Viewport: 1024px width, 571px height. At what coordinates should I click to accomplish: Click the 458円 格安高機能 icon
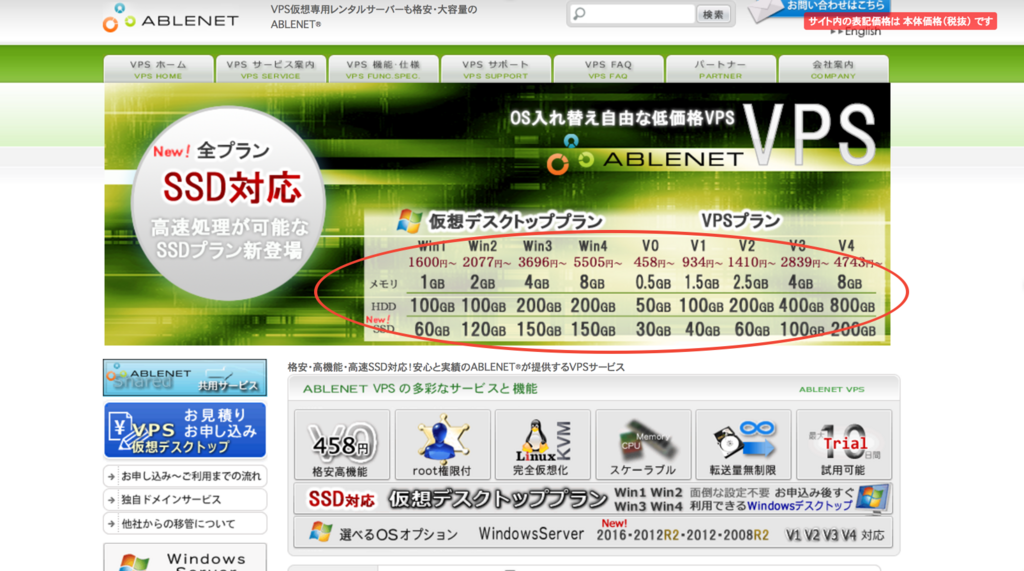[x=342, y=445]
